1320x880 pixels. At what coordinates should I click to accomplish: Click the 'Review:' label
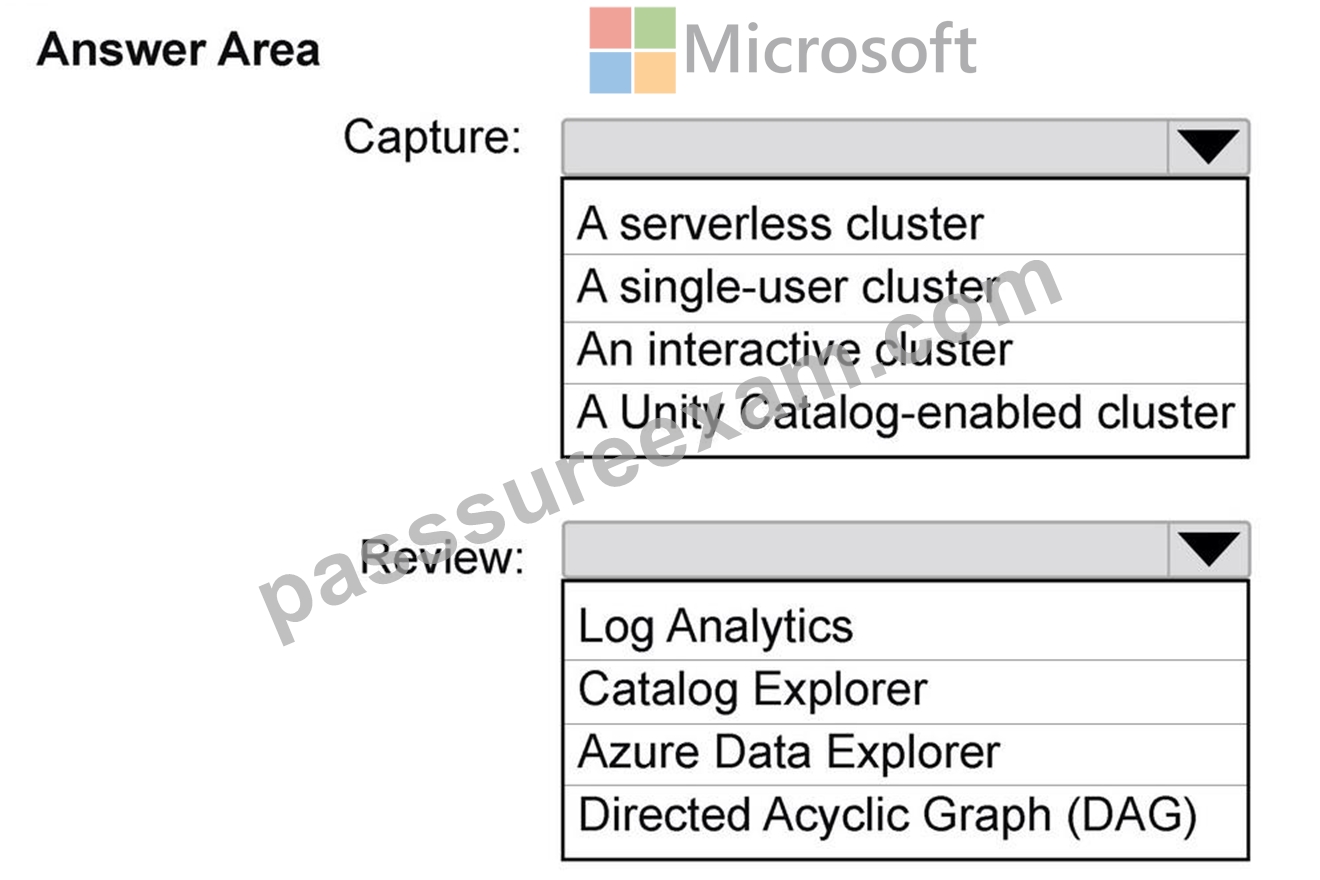(x=442, y=558)
